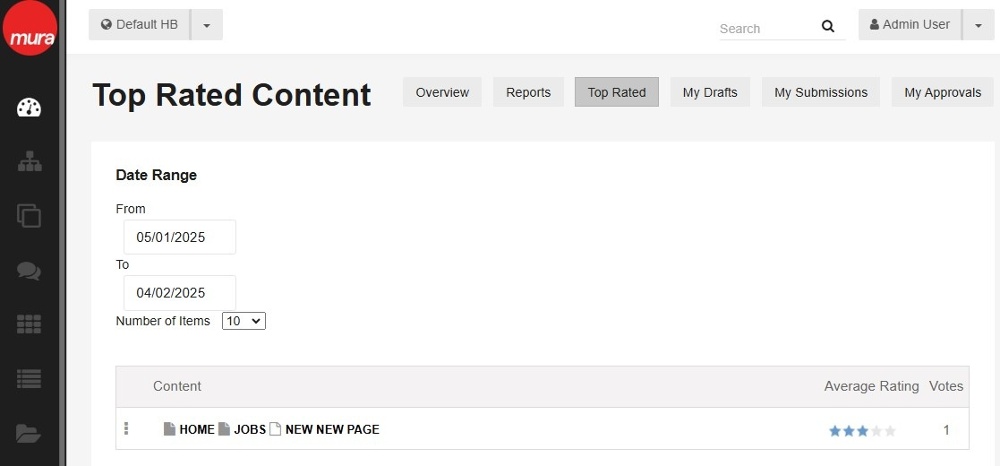Click the Average Rating column header
Viewport: 1000px width, 466px height.
871,386
